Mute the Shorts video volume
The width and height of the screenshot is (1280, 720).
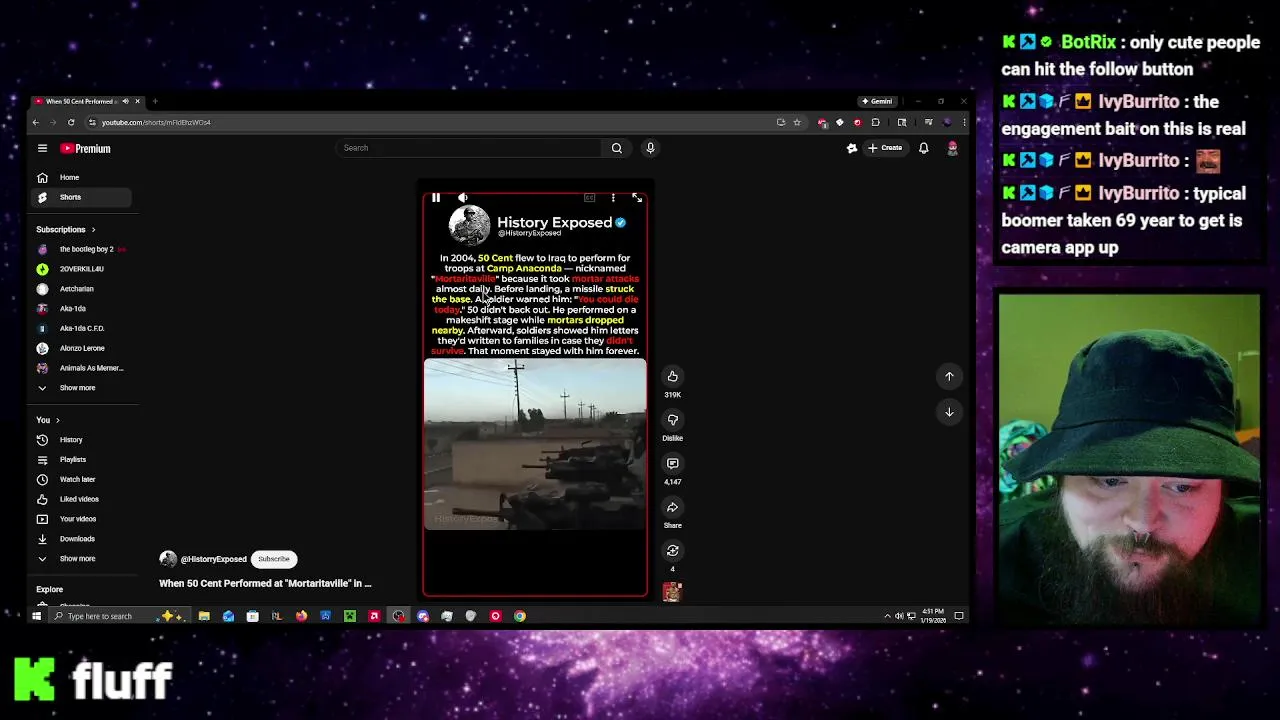tap(462, 198)
